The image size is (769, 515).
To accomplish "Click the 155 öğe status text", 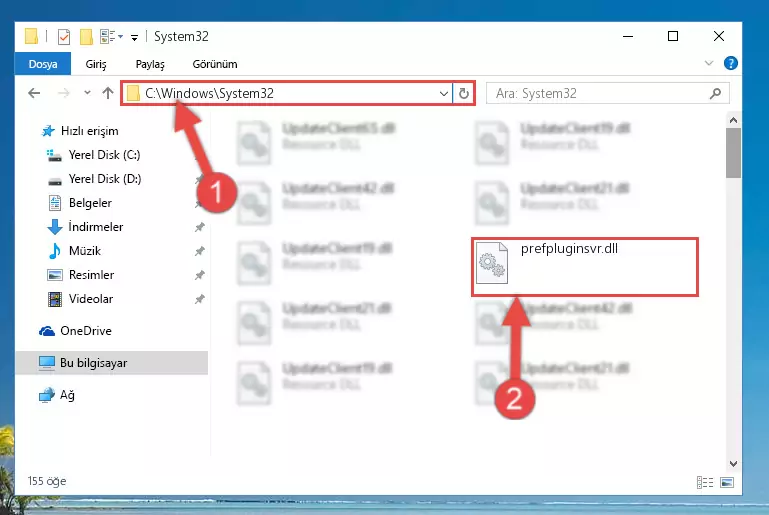I will tap(47, 481).
